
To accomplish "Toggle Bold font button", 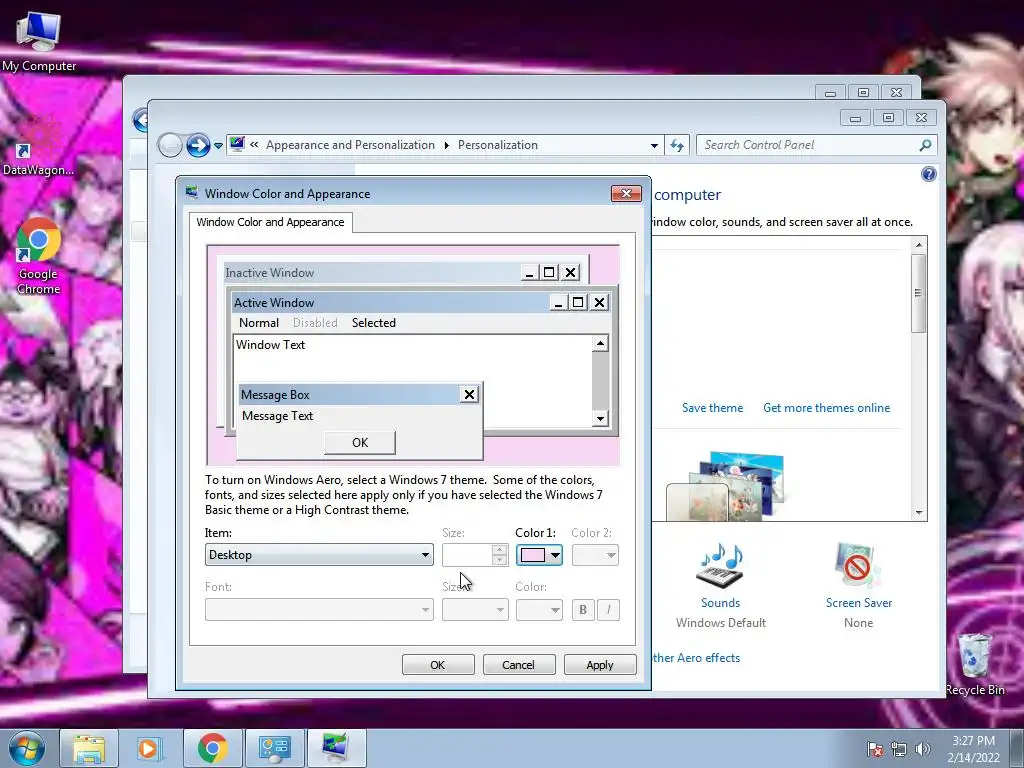I will point(583,609).
